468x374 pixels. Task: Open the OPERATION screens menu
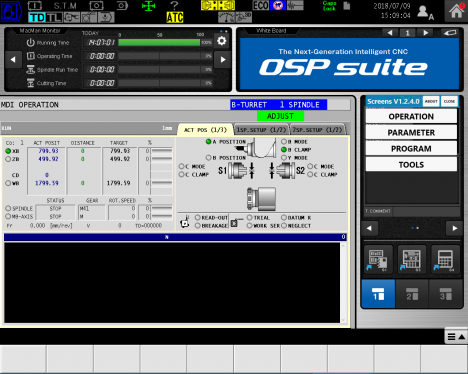[x=411, y=116]
